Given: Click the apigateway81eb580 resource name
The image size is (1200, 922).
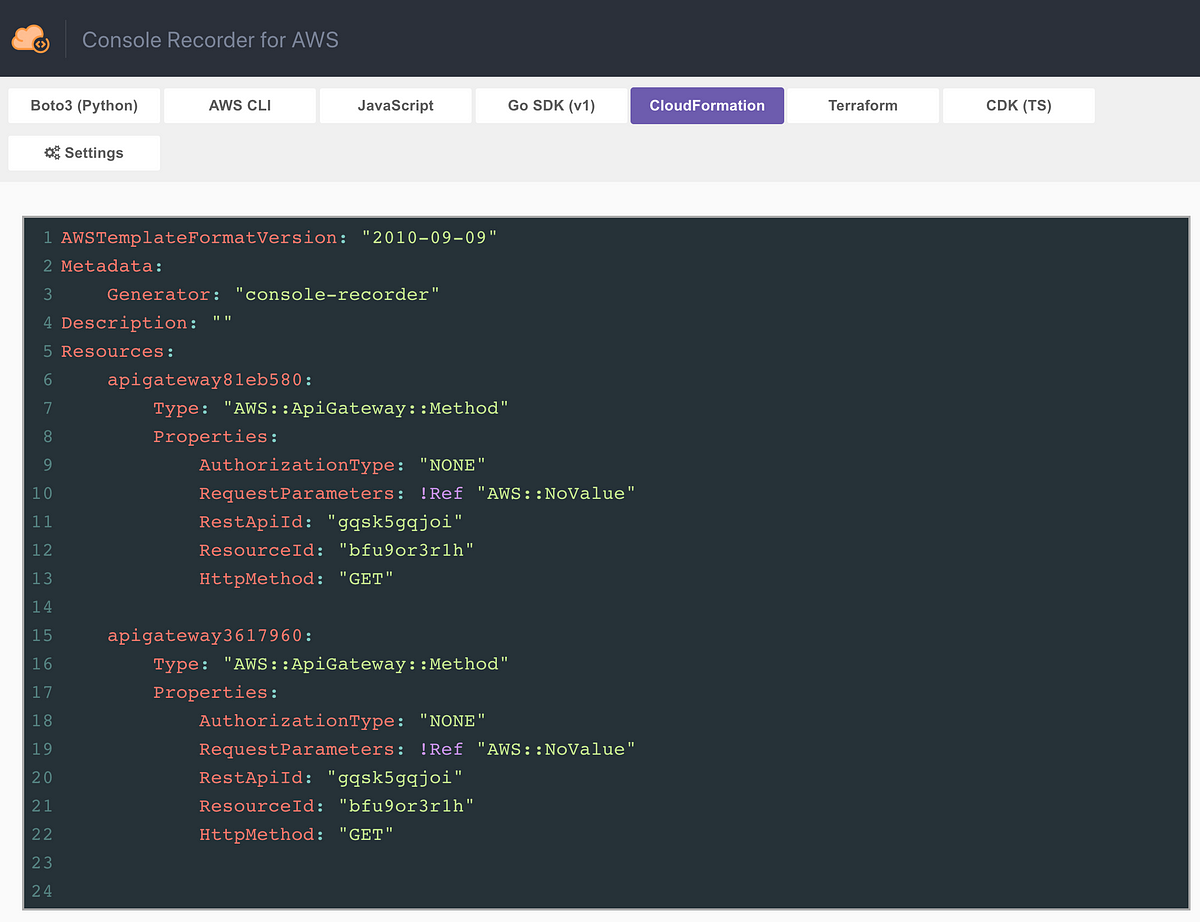Looking at the screenshot, I should click(x=205, y=380).
